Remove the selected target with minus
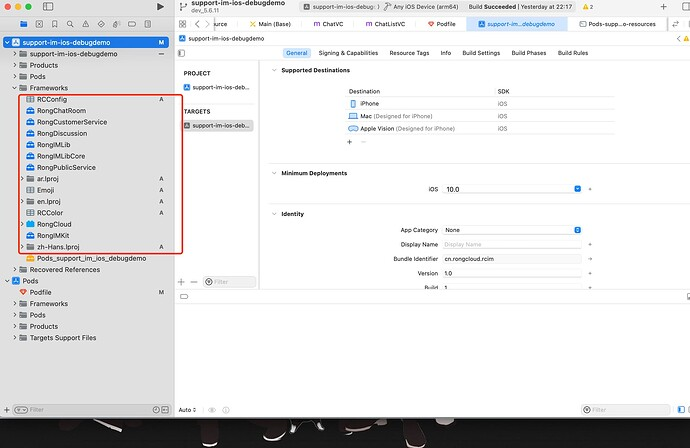The image size is (690, 448). tap(194, 282)
